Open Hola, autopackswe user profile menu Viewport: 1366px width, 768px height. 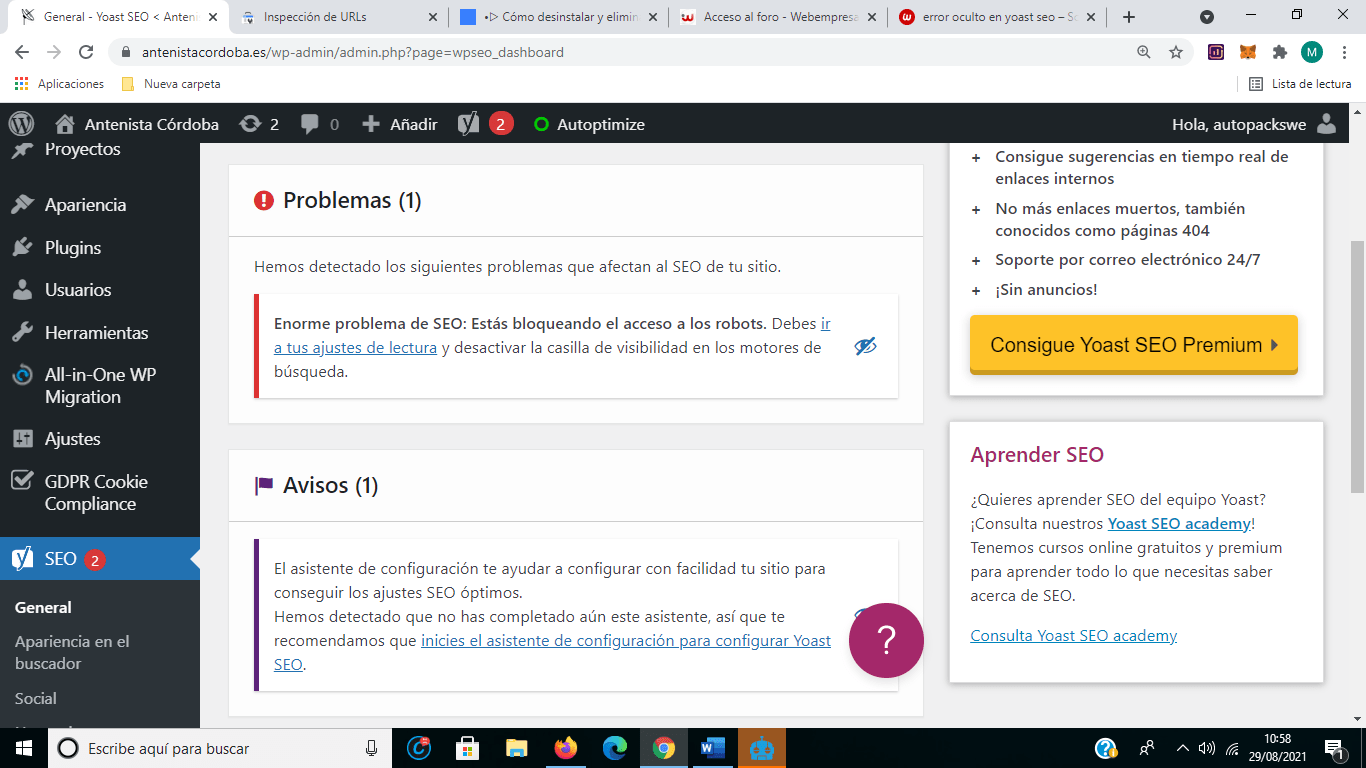(x=1254, y=124)
